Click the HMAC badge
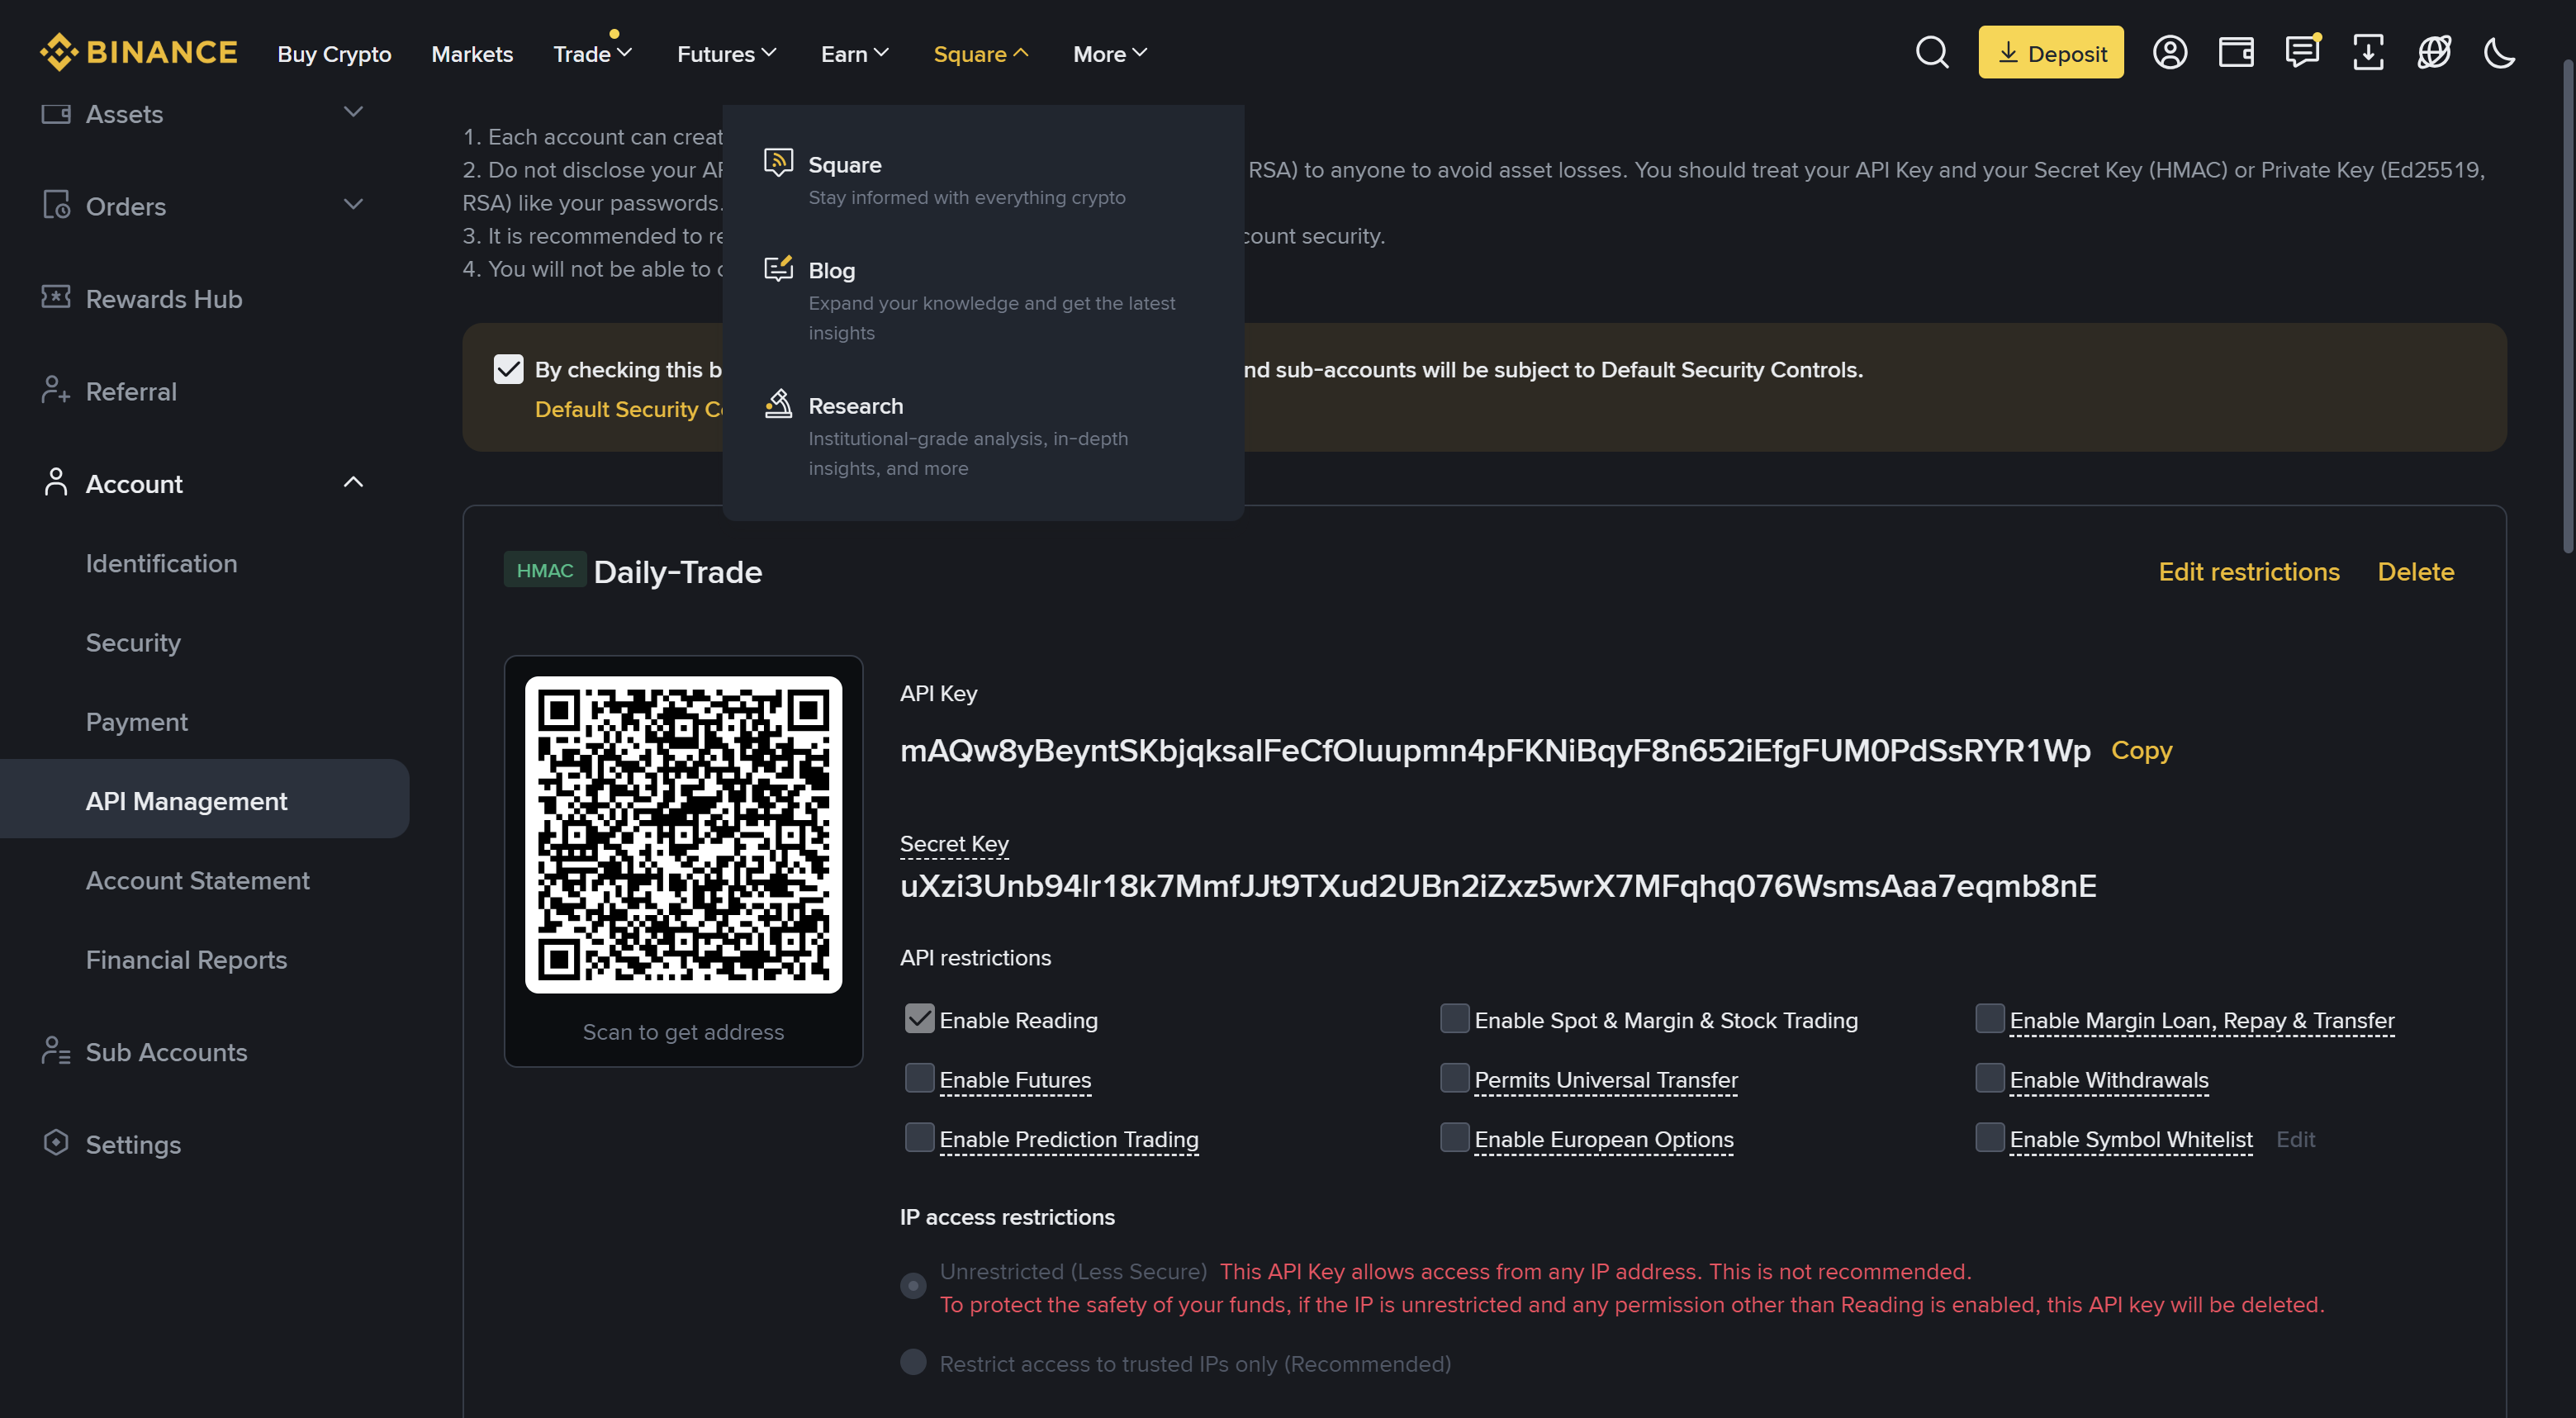This screenshot has width=2576, height=1418. [545, 570]
